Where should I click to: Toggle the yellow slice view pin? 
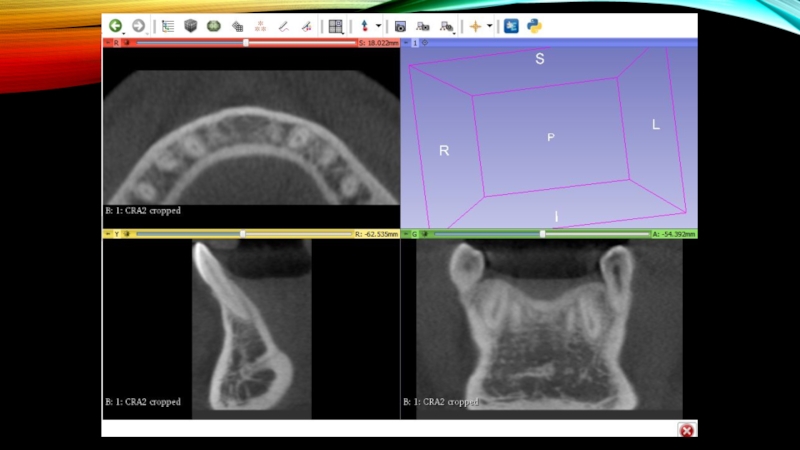108,234
